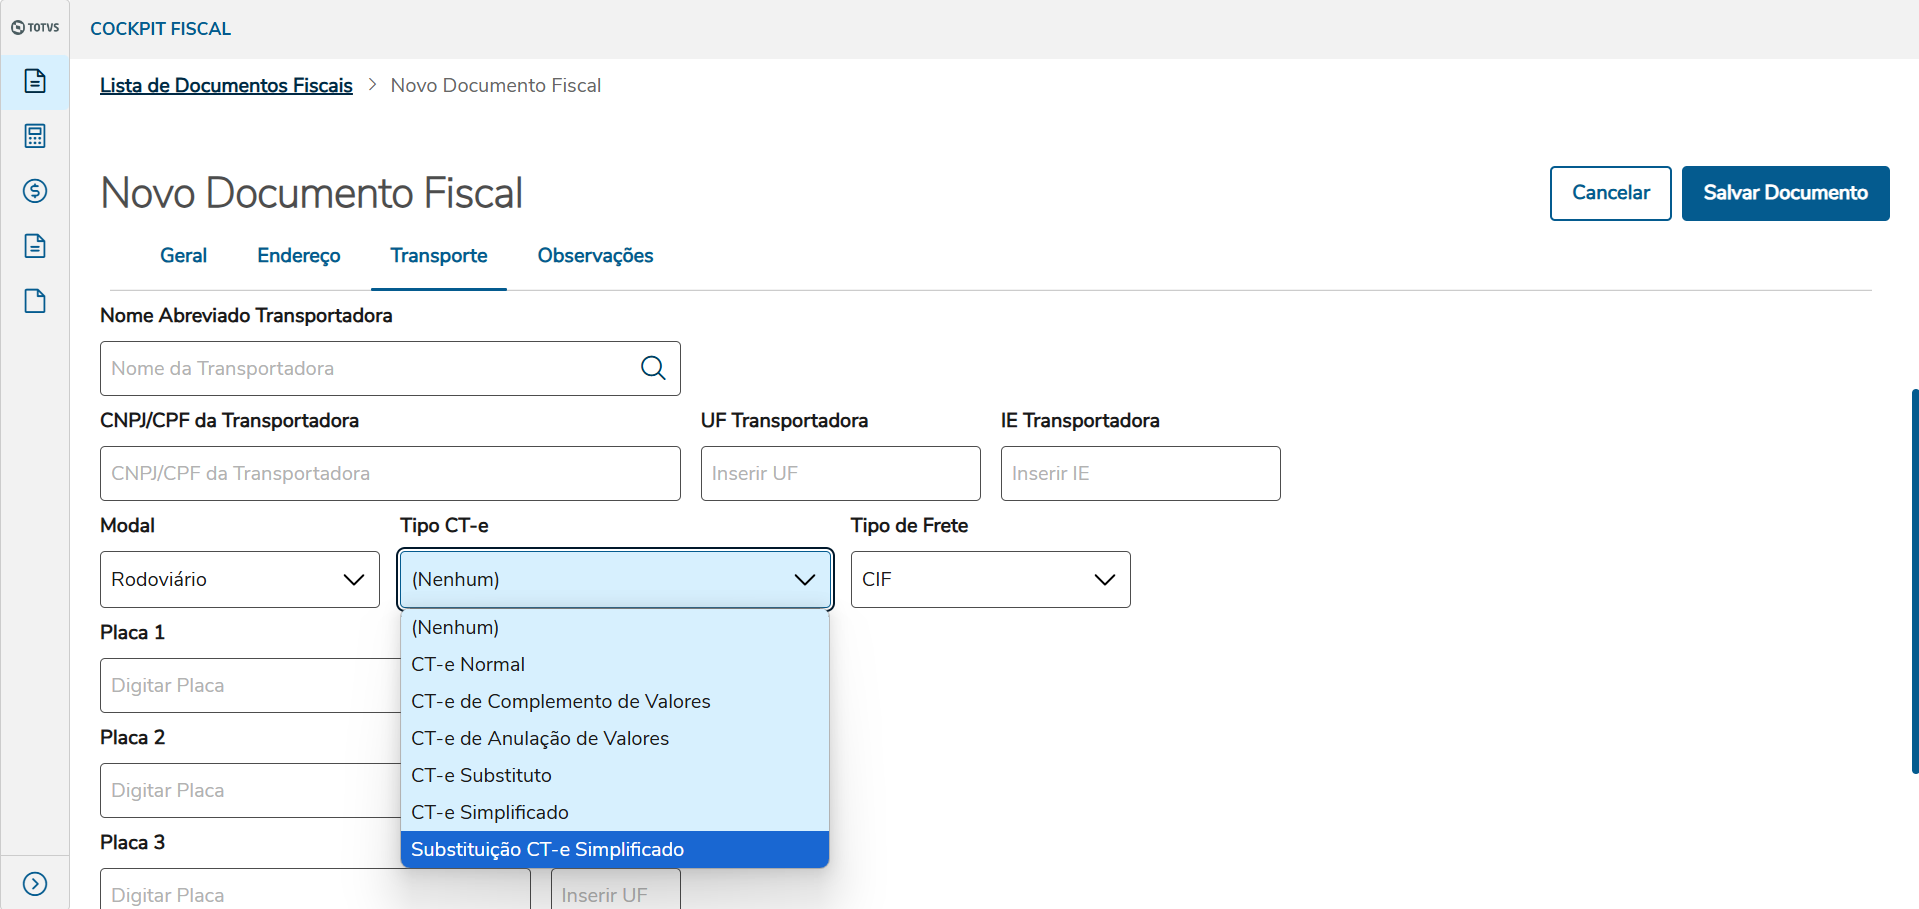
Task: Click the search magnifier in Transportadora field
Action: click(653, 368)
